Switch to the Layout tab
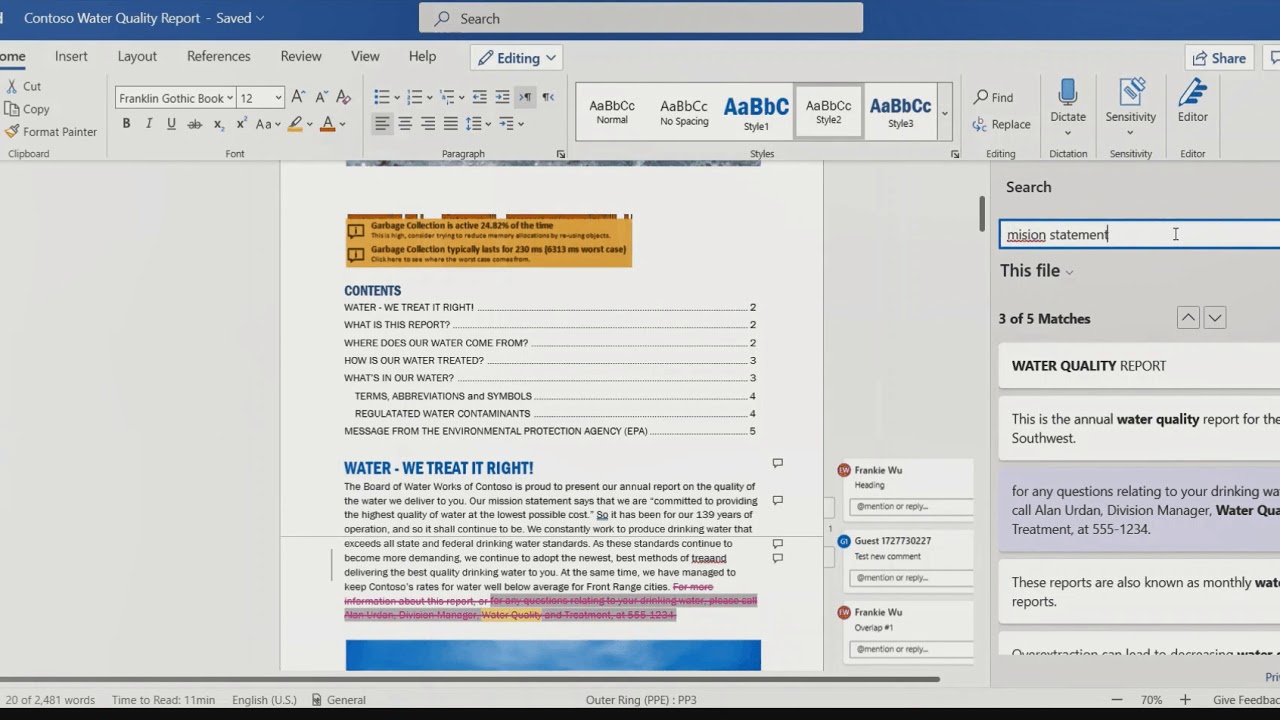The width and height of the screenshot is (1280, 720). click(x=137, y=56)
